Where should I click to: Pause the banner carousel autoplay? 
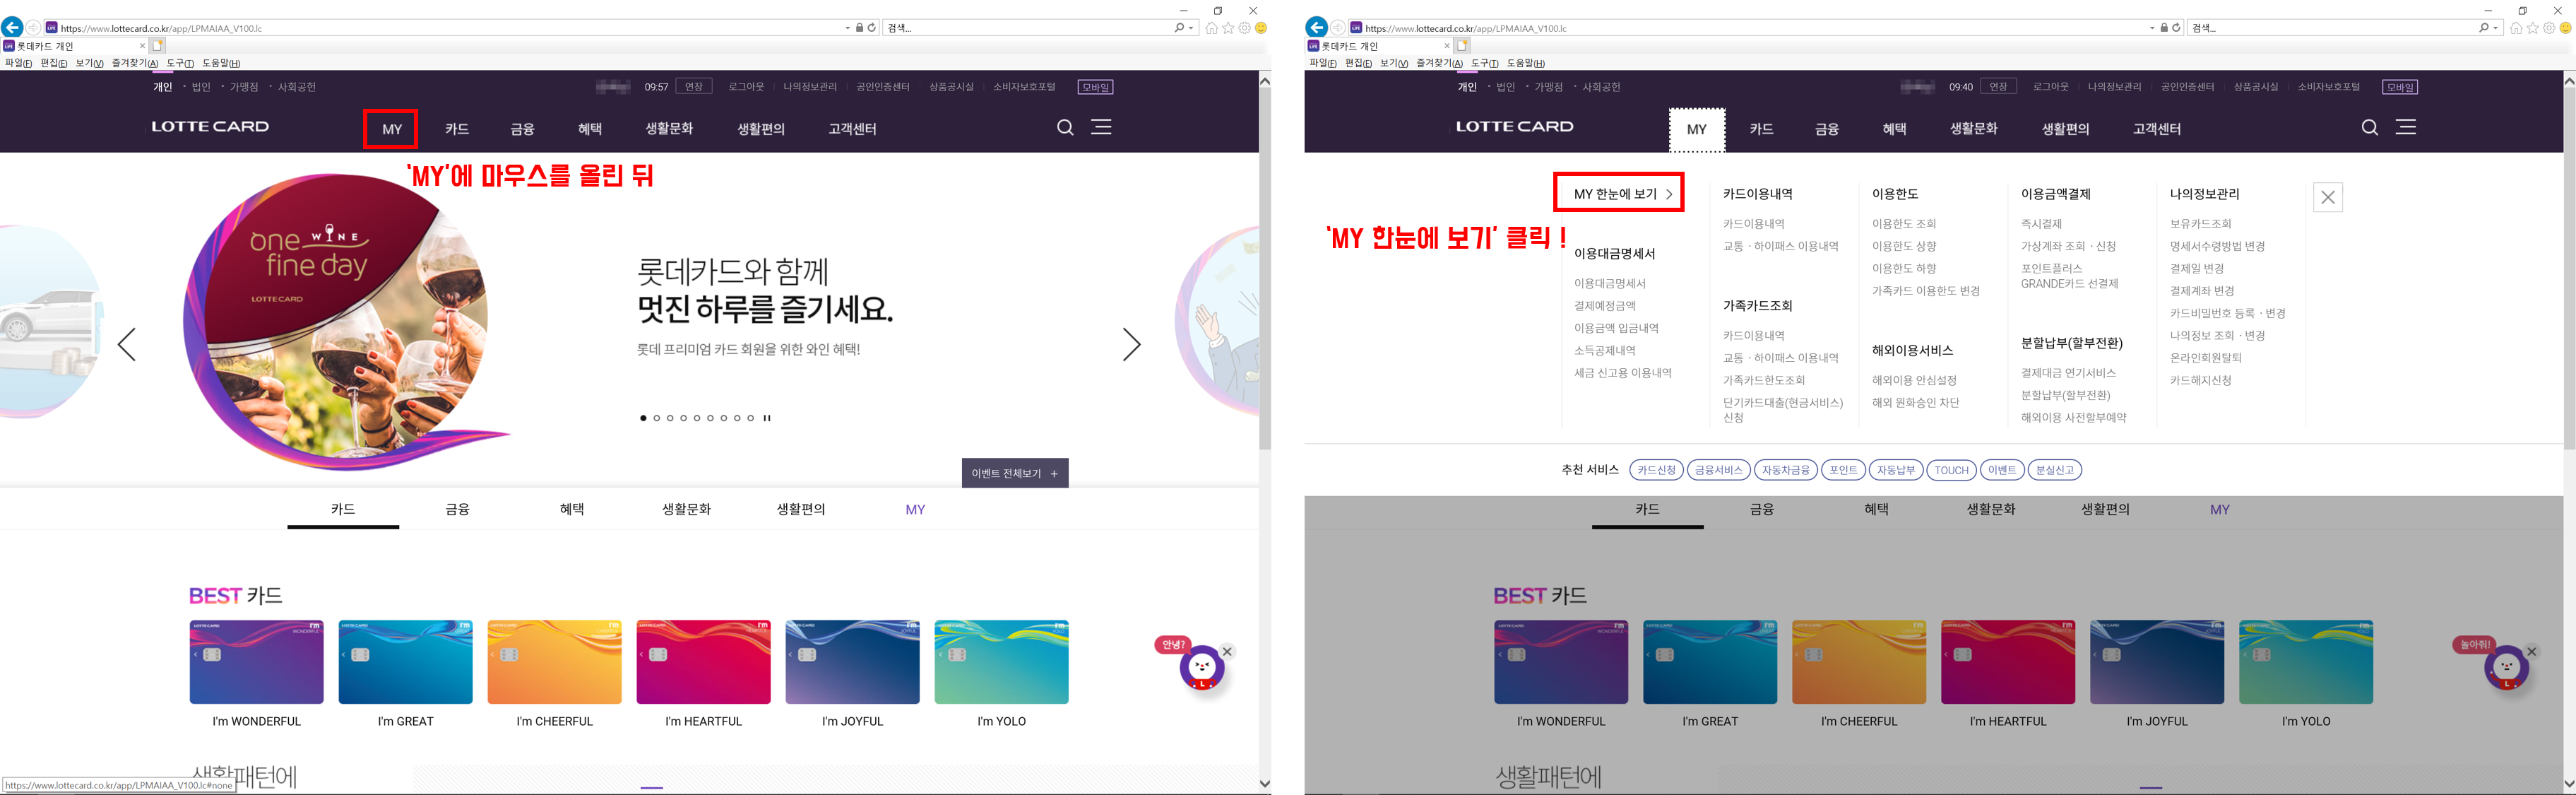tap(767, 418)
